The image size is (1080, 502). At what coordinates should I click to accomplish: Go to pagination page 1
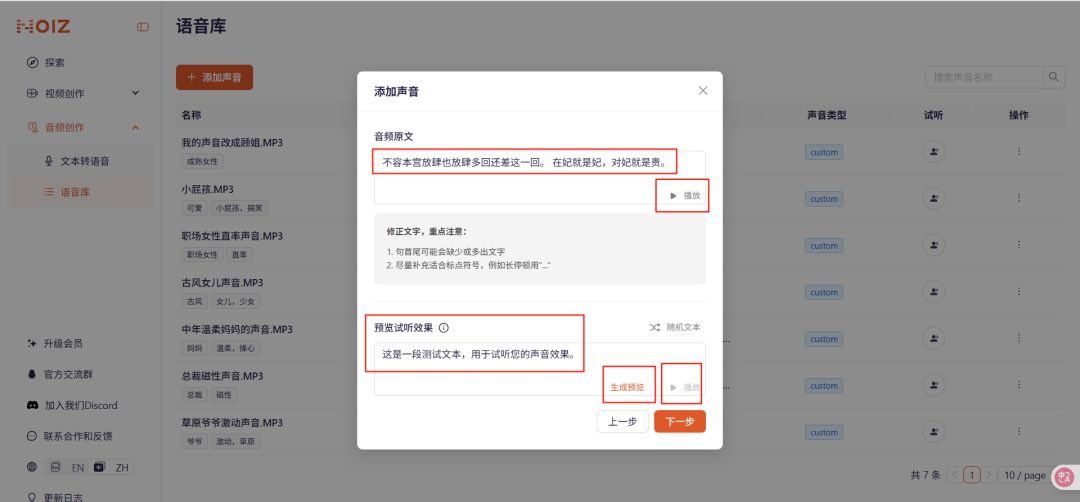pos(972,475)
